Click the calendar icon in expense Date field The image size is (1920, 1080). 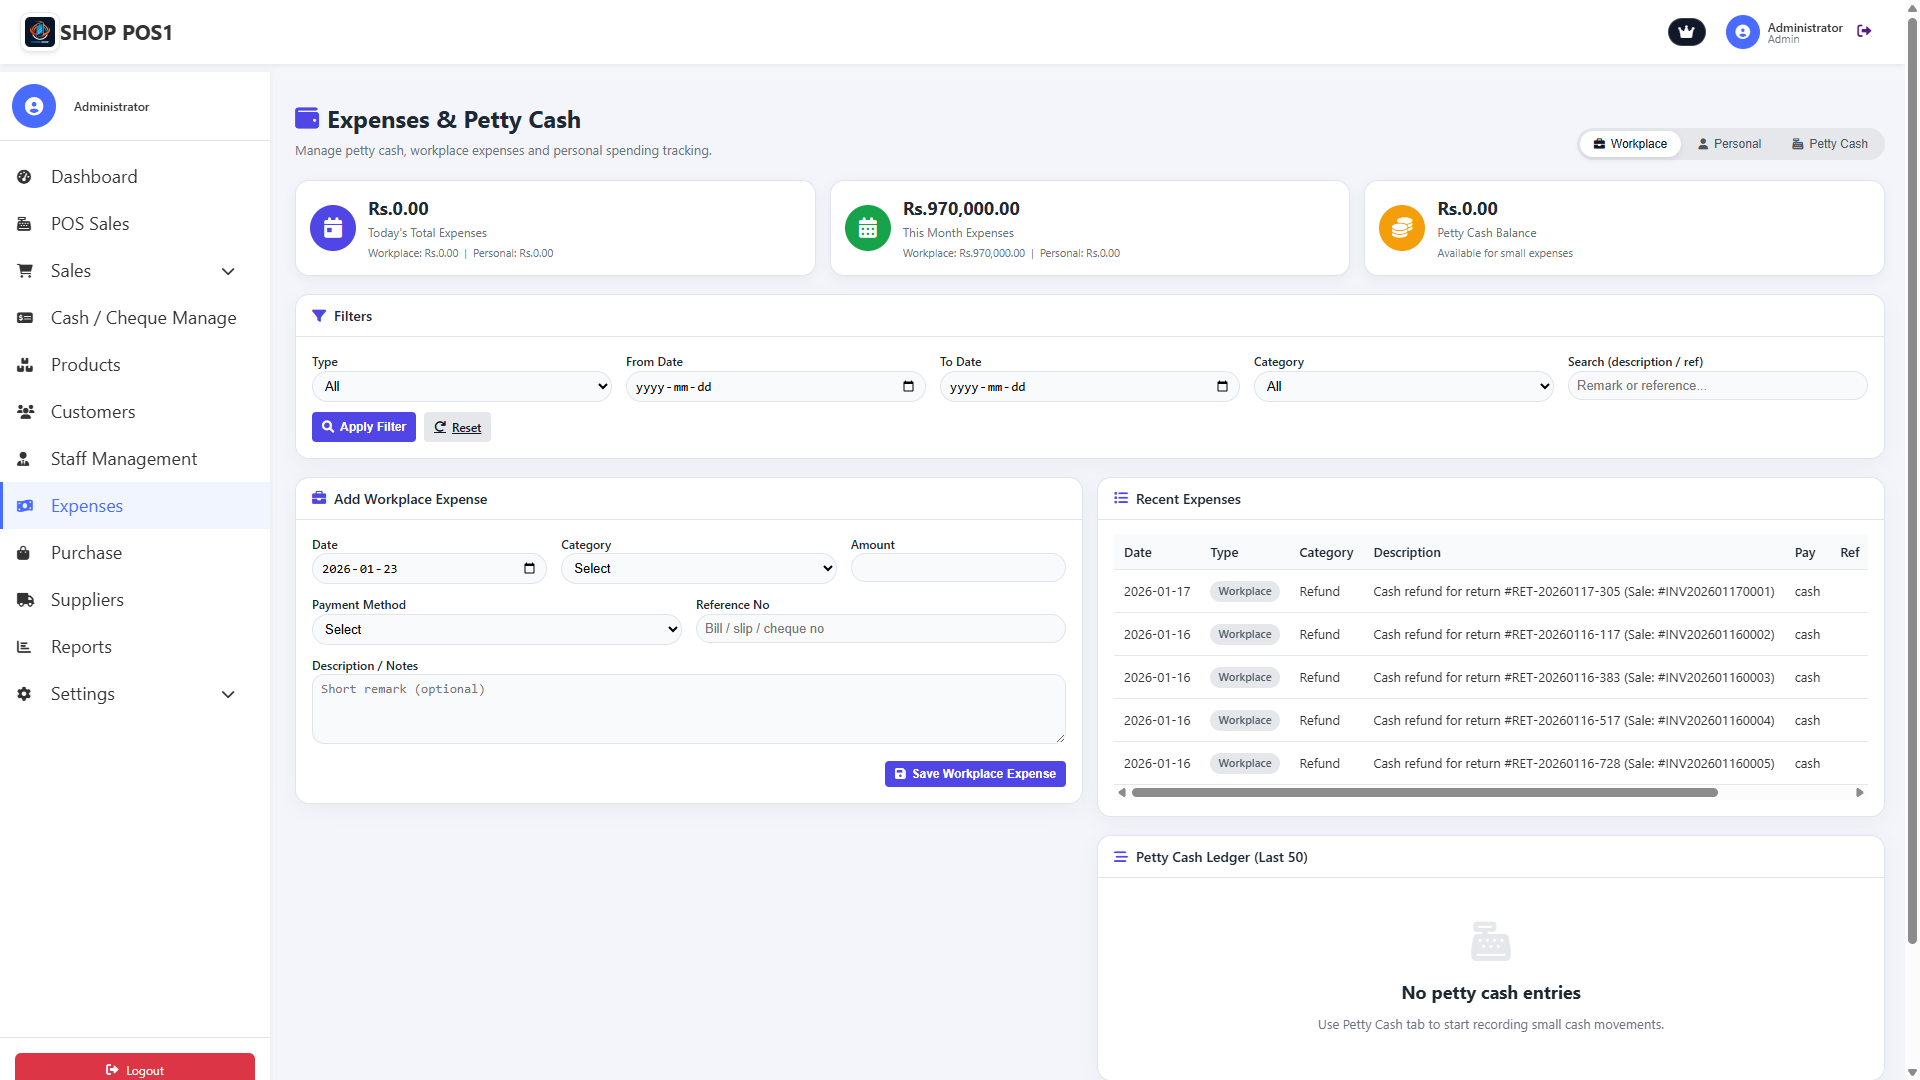[x=529, y=569]
